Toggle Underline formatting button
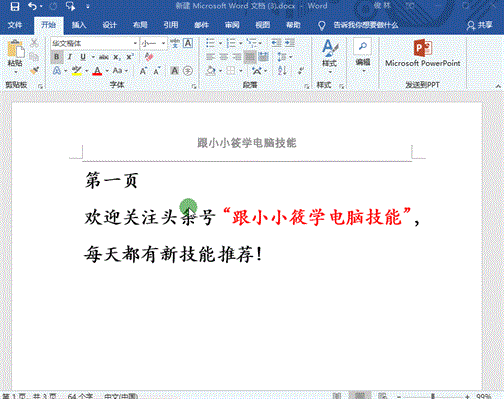The height and width of the screenshot is (399, 504). tap(83, 57)
